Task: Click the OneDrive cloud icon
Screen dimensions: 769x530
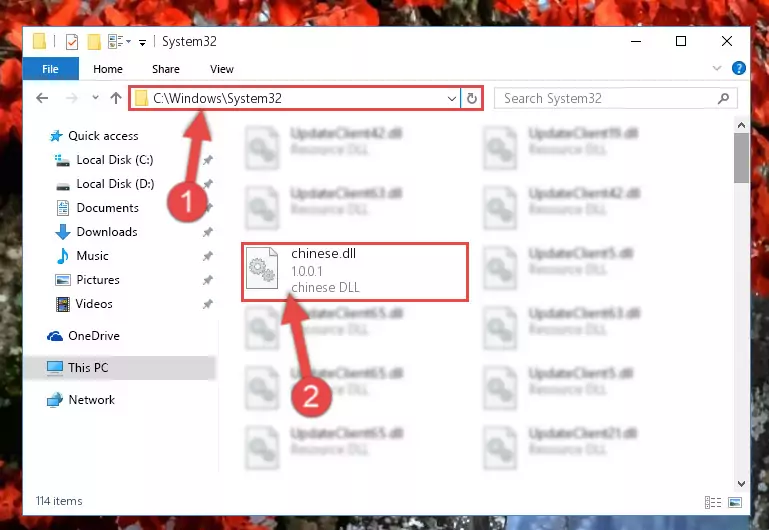Action: tap(55, 336)
